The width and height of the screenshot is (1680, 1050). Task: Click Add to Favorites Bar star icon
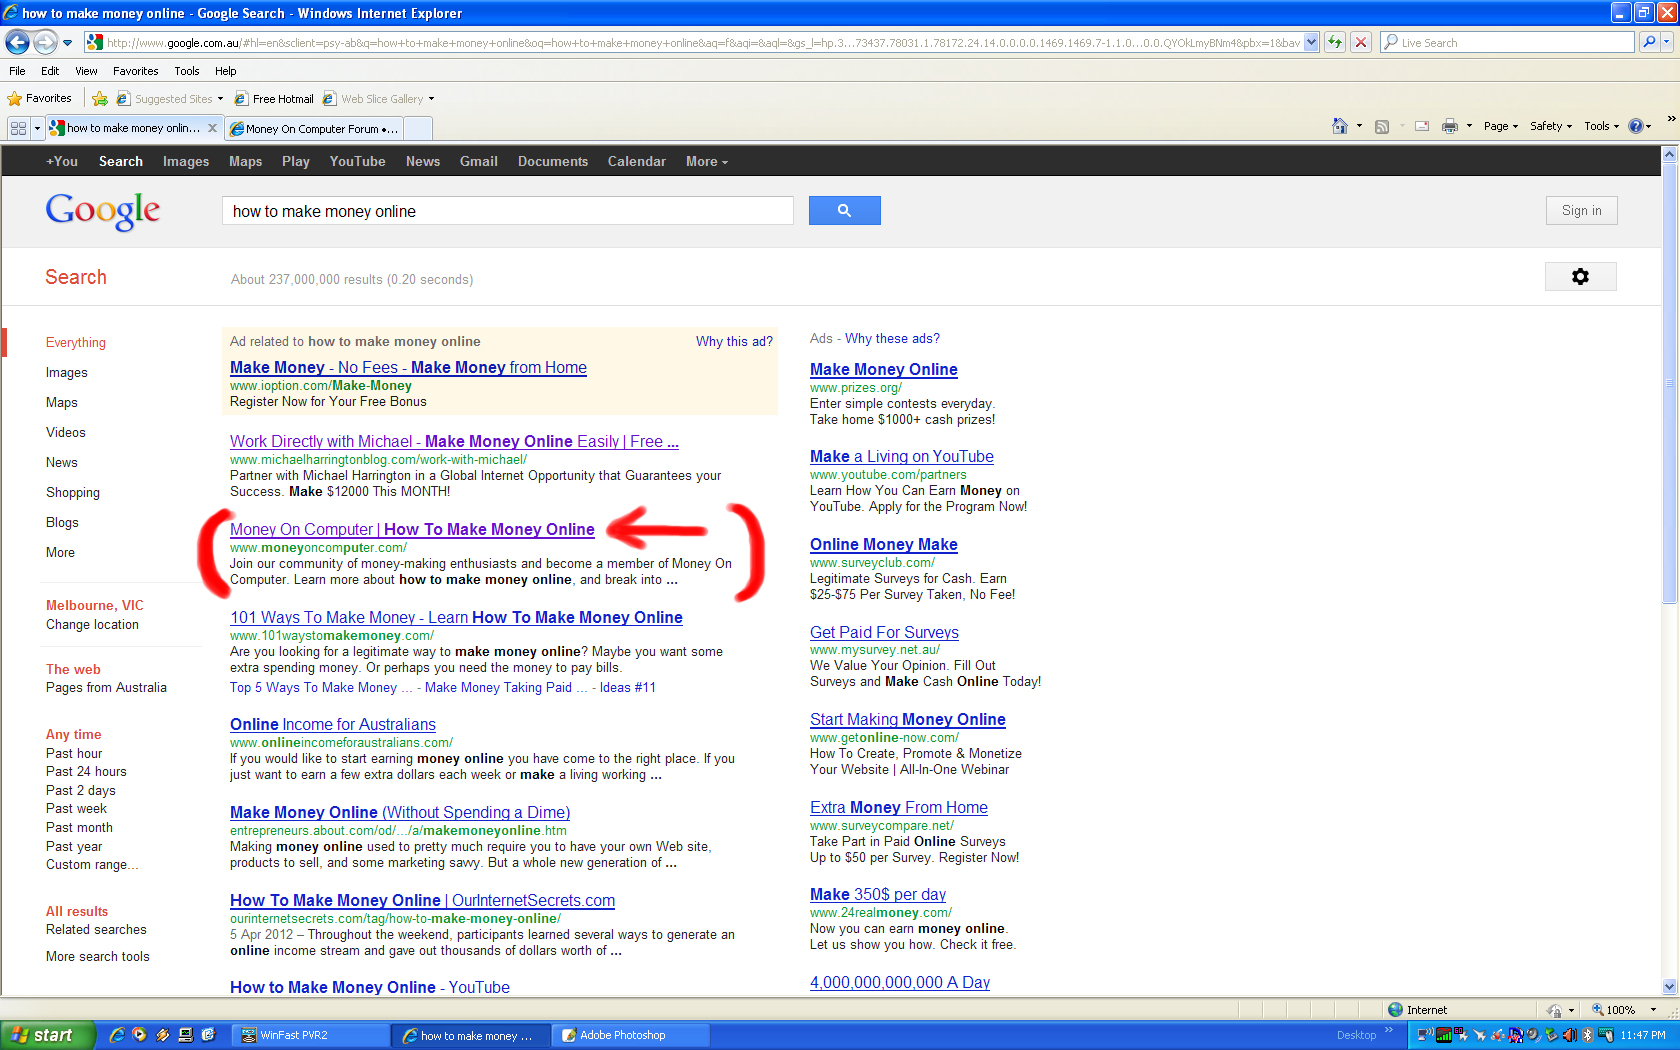point(99,99)
